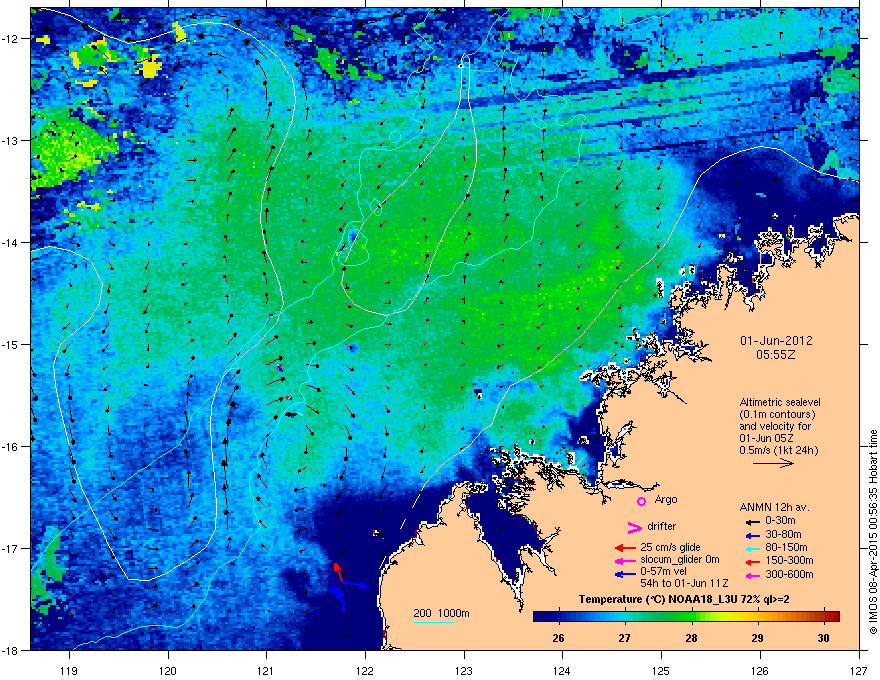Click the ANMN 12h av. legend heading

tap(774, 507)
